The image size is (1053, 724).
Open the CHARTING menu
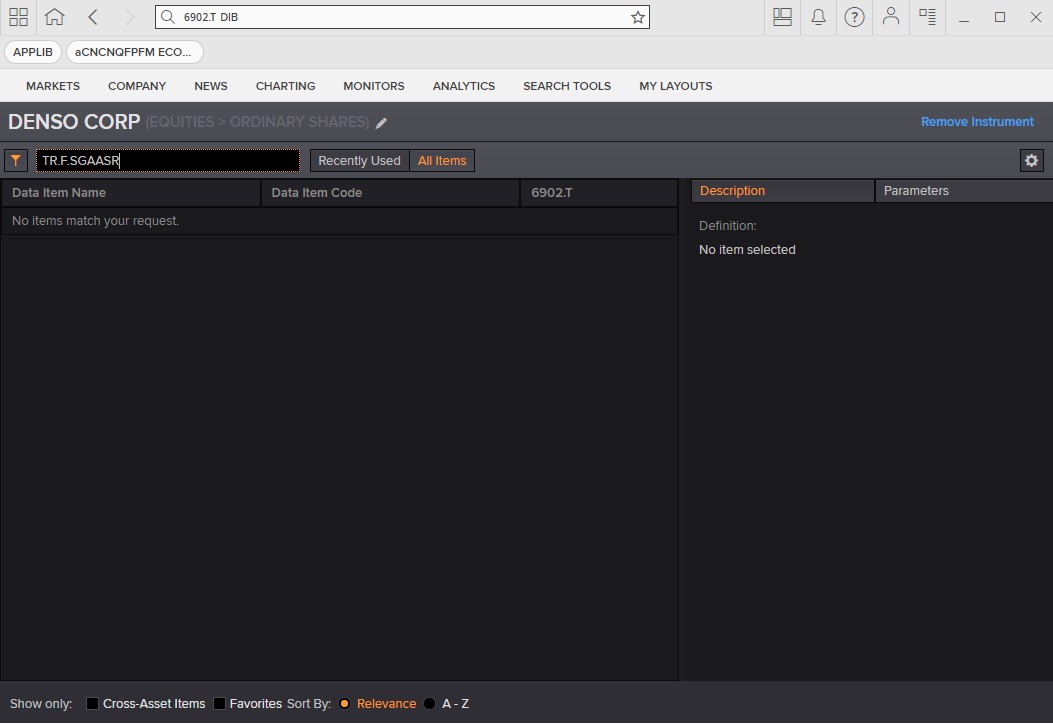[x=285, y=86]
